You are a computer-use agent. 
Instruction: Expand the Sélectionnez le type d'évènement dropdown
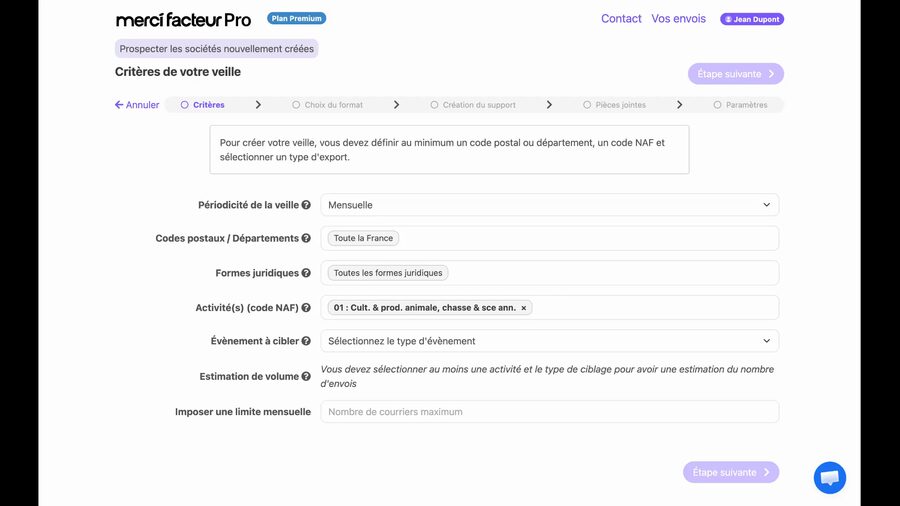coord(549,341)
